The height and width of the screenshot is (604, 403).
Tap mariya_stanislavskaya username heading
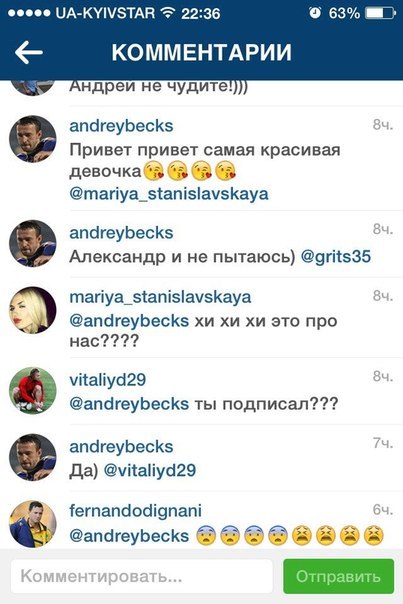[x=160, y=297]
